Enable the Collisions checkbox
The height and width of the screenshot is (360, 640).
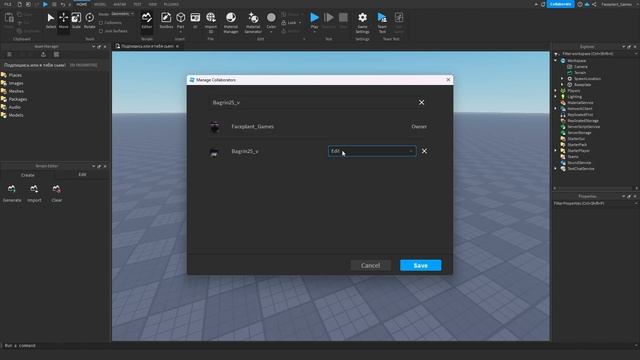[101, 23]
